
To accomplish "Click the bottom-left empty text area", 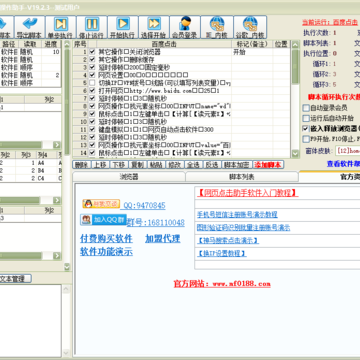I will (x=31, y=321).
